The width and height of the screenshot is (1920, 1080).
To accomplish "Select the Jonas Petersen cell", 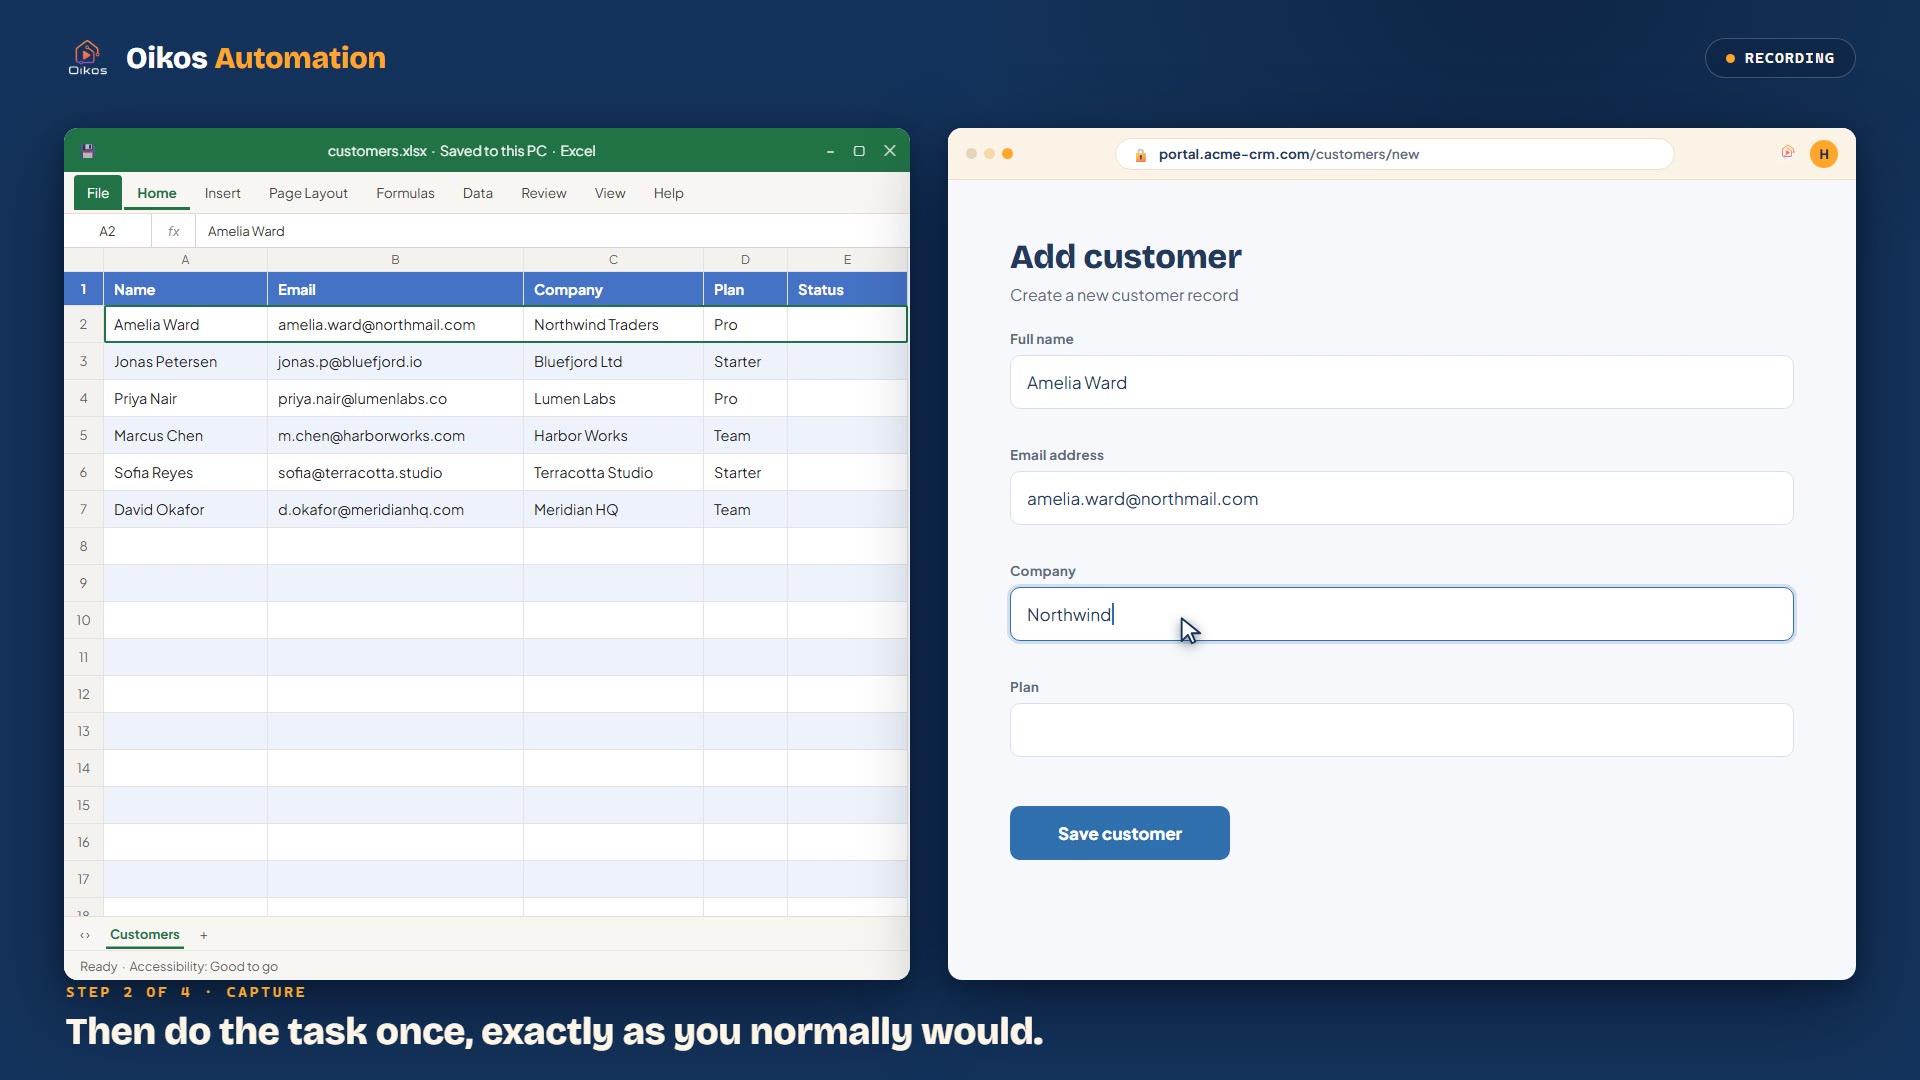I will pyautogui.click(x=185, y=361).
